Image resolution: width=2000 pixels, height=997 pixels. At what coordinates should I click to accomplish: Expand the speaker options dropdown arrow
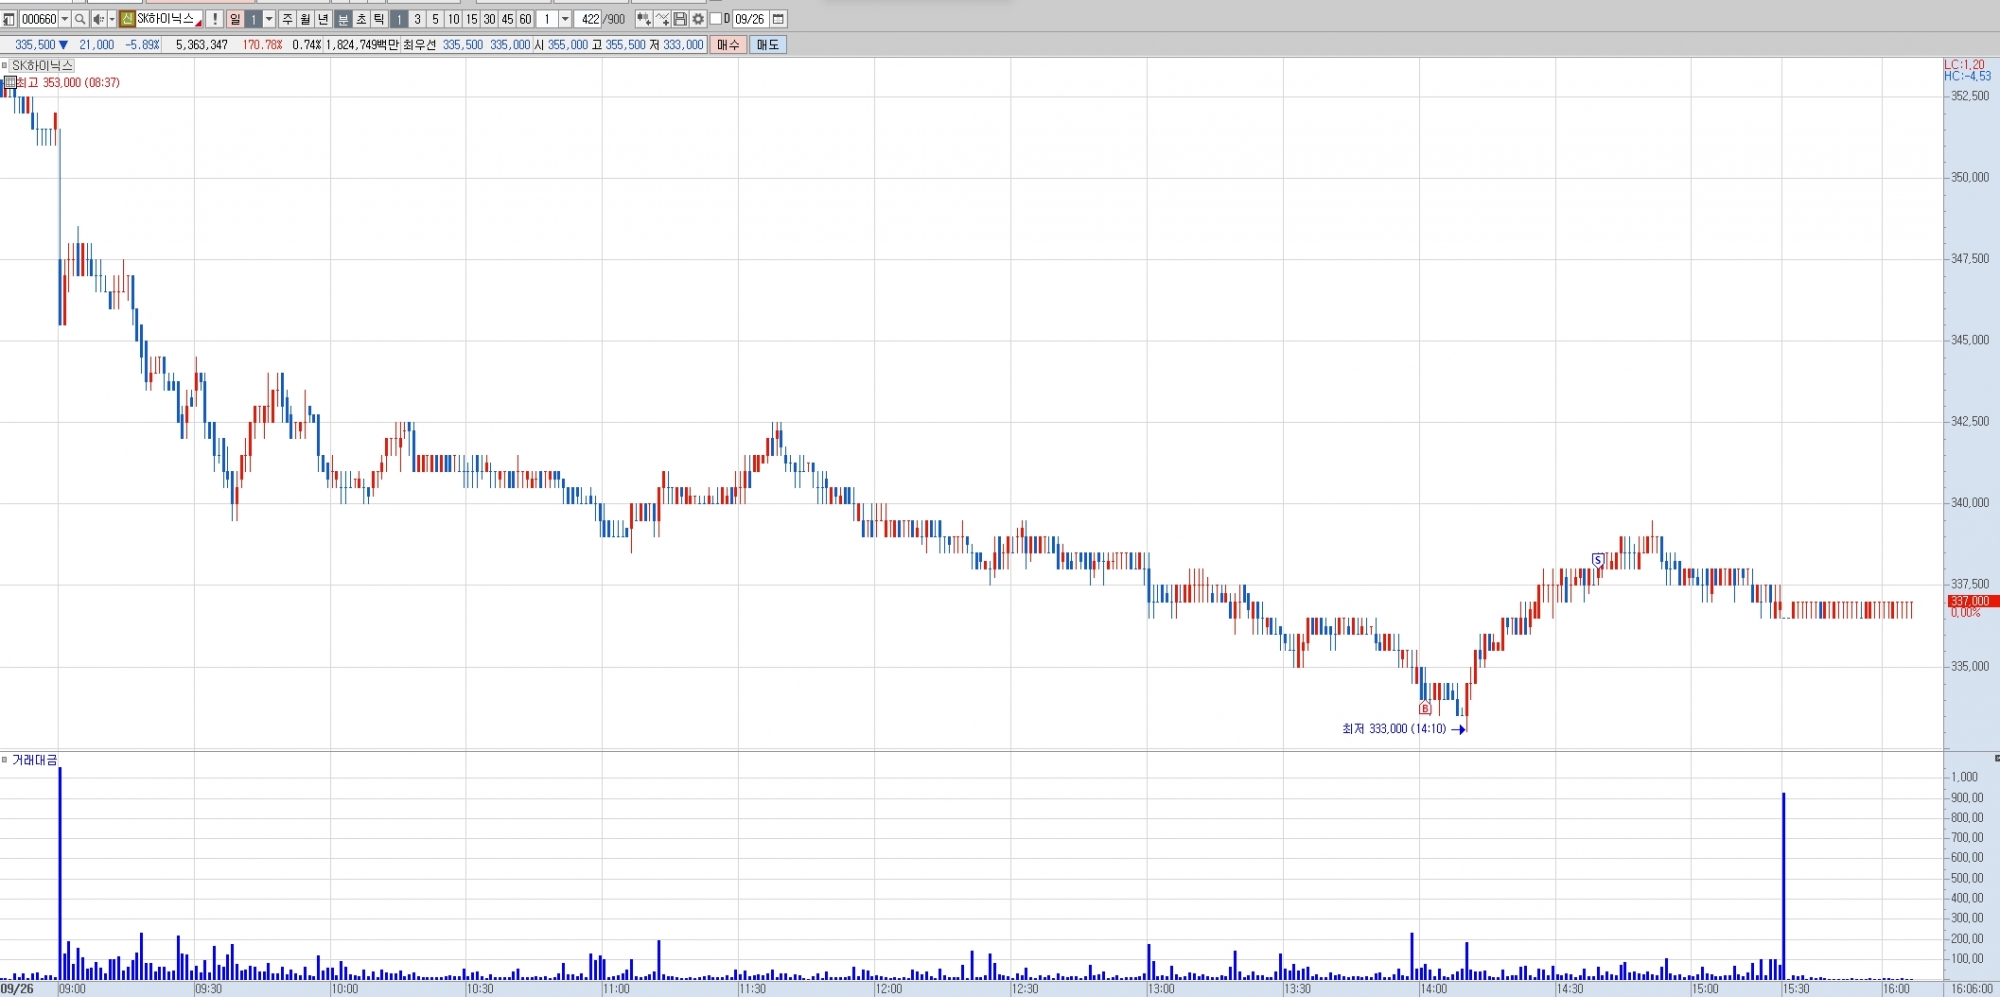point(112,19)
